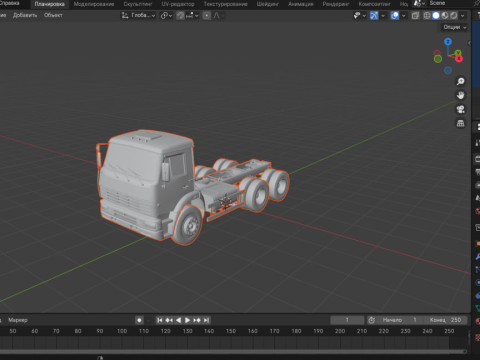Click frame 200 on the timeline ruler

click(340, 331)
